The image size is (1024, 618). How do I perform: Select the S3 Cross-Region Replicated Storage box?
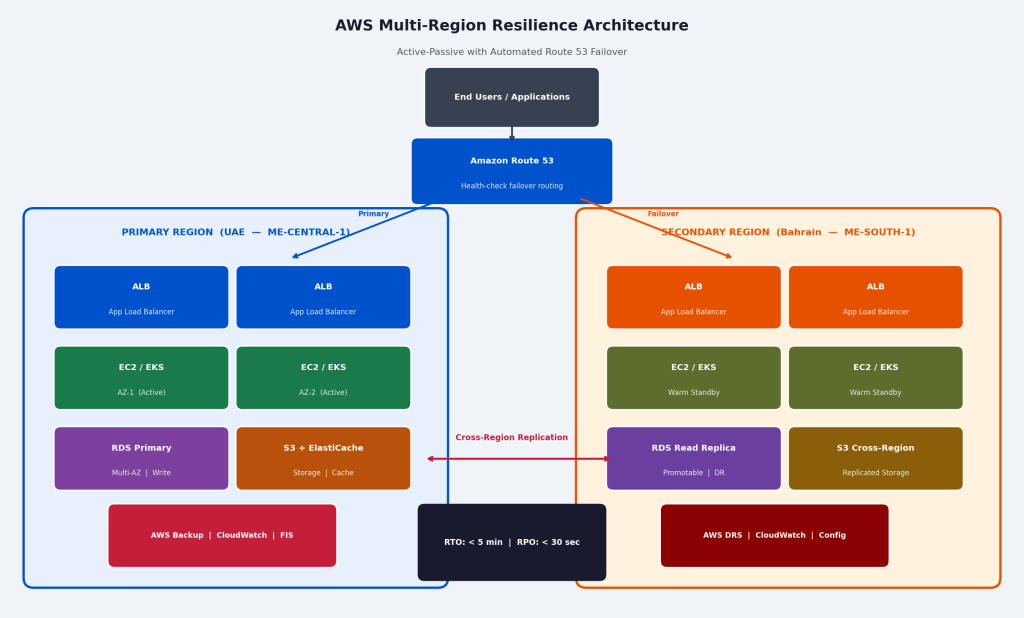[x=876, y=459]
